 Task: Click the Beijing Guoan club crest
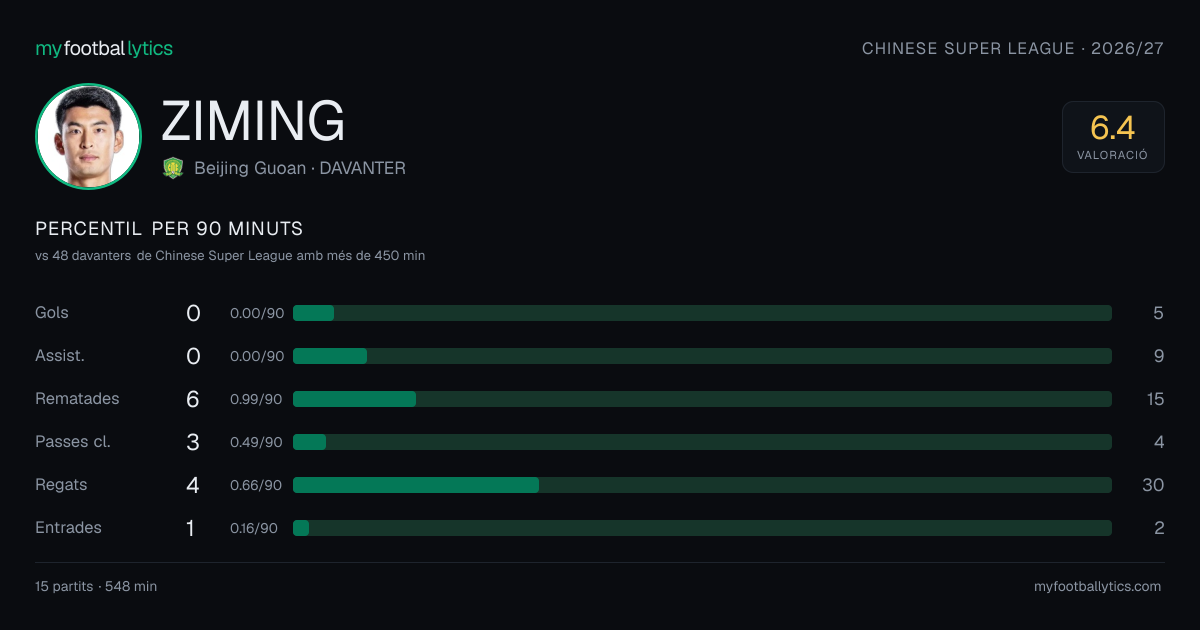(x=173, y=168)
